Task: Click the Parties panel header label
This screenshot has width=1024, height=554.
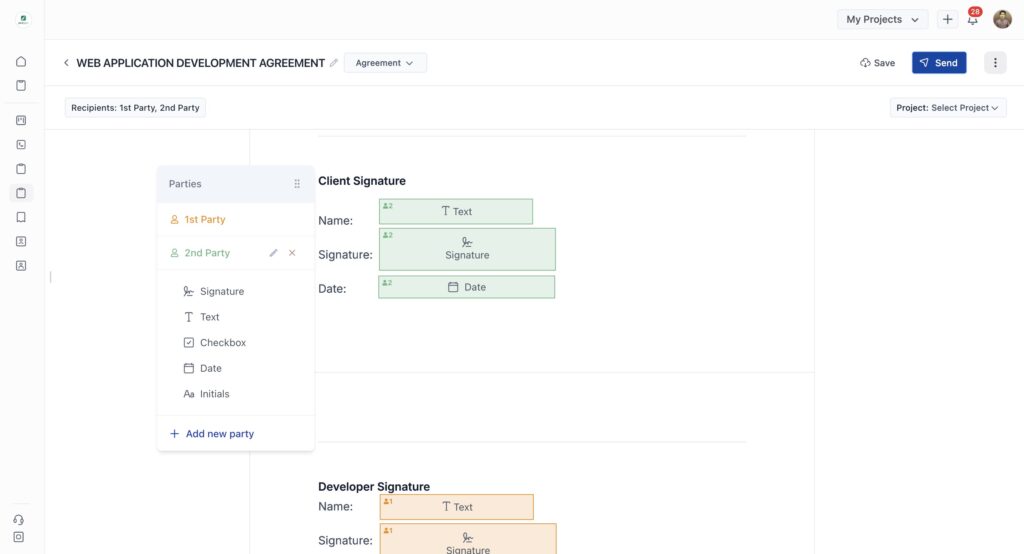Action: coord(185,184)
